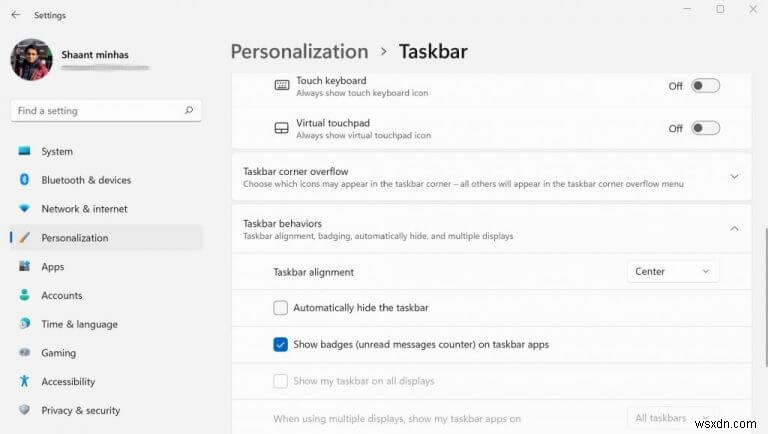Open Taskbar alignment Center dropdown

pyautogui.click(x=672, y=271)
